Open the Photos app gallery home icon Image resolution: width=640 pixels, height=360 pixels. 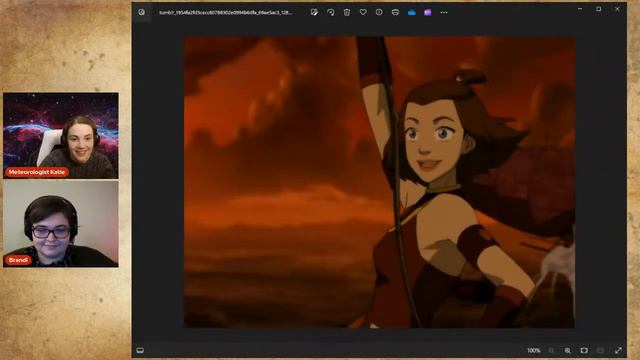pyautogui.click(x=142, y=12)
